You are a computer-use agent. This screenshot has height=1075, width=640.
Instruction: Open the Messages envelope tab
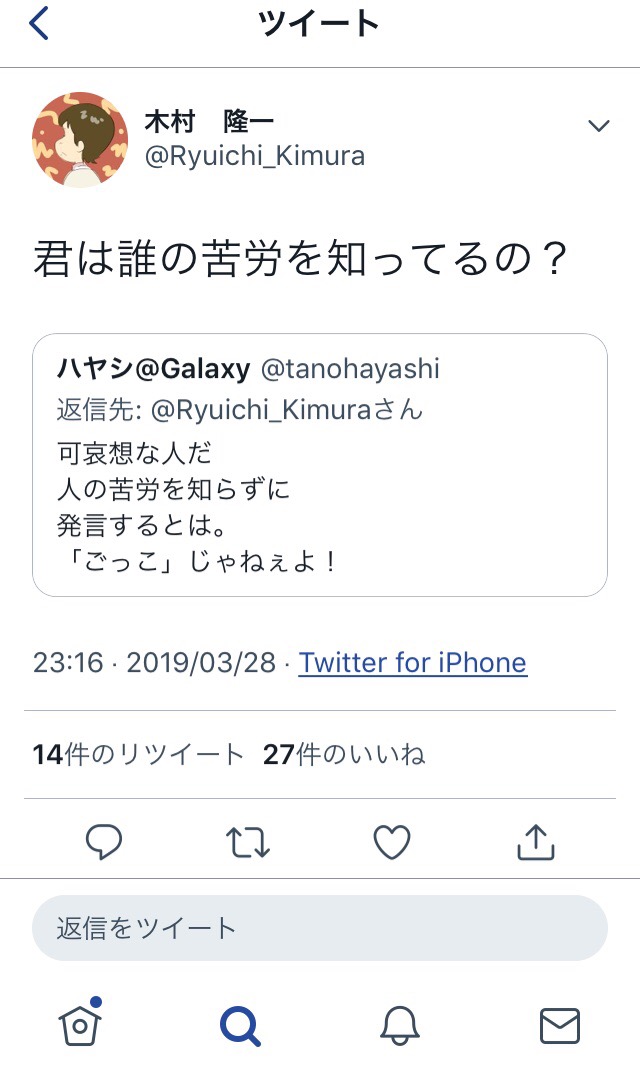[x=559, y=1025]
